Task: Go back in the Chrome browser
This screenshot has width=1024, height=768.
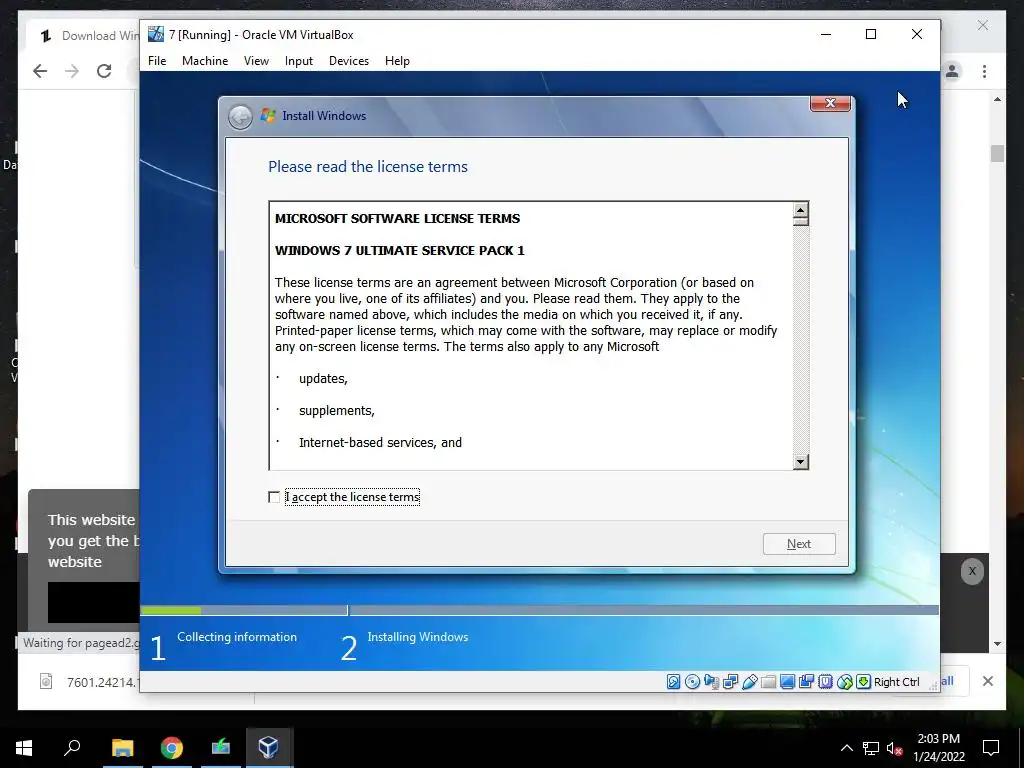Action: [40, 71]
